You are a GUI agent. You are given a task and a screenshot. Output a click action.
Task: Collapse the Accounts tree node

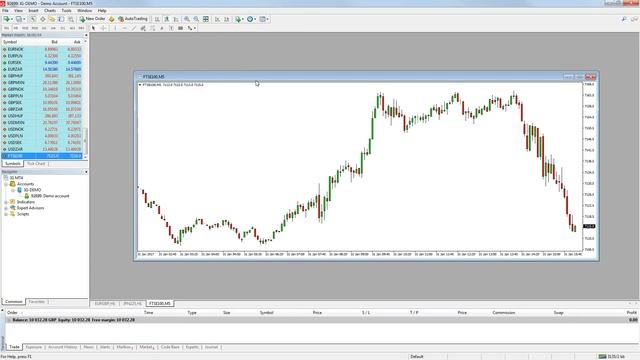(6, 184)
